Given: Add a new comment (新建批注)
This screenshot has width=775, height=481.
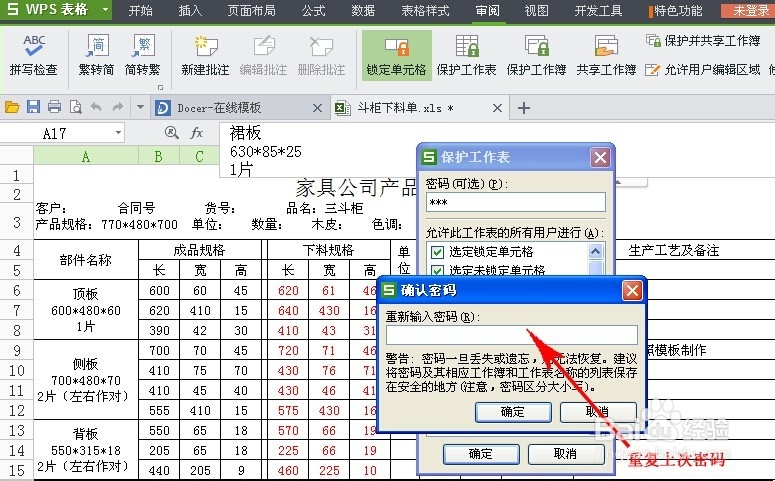Looking at the screenshot, I should [x=205, y=55].
